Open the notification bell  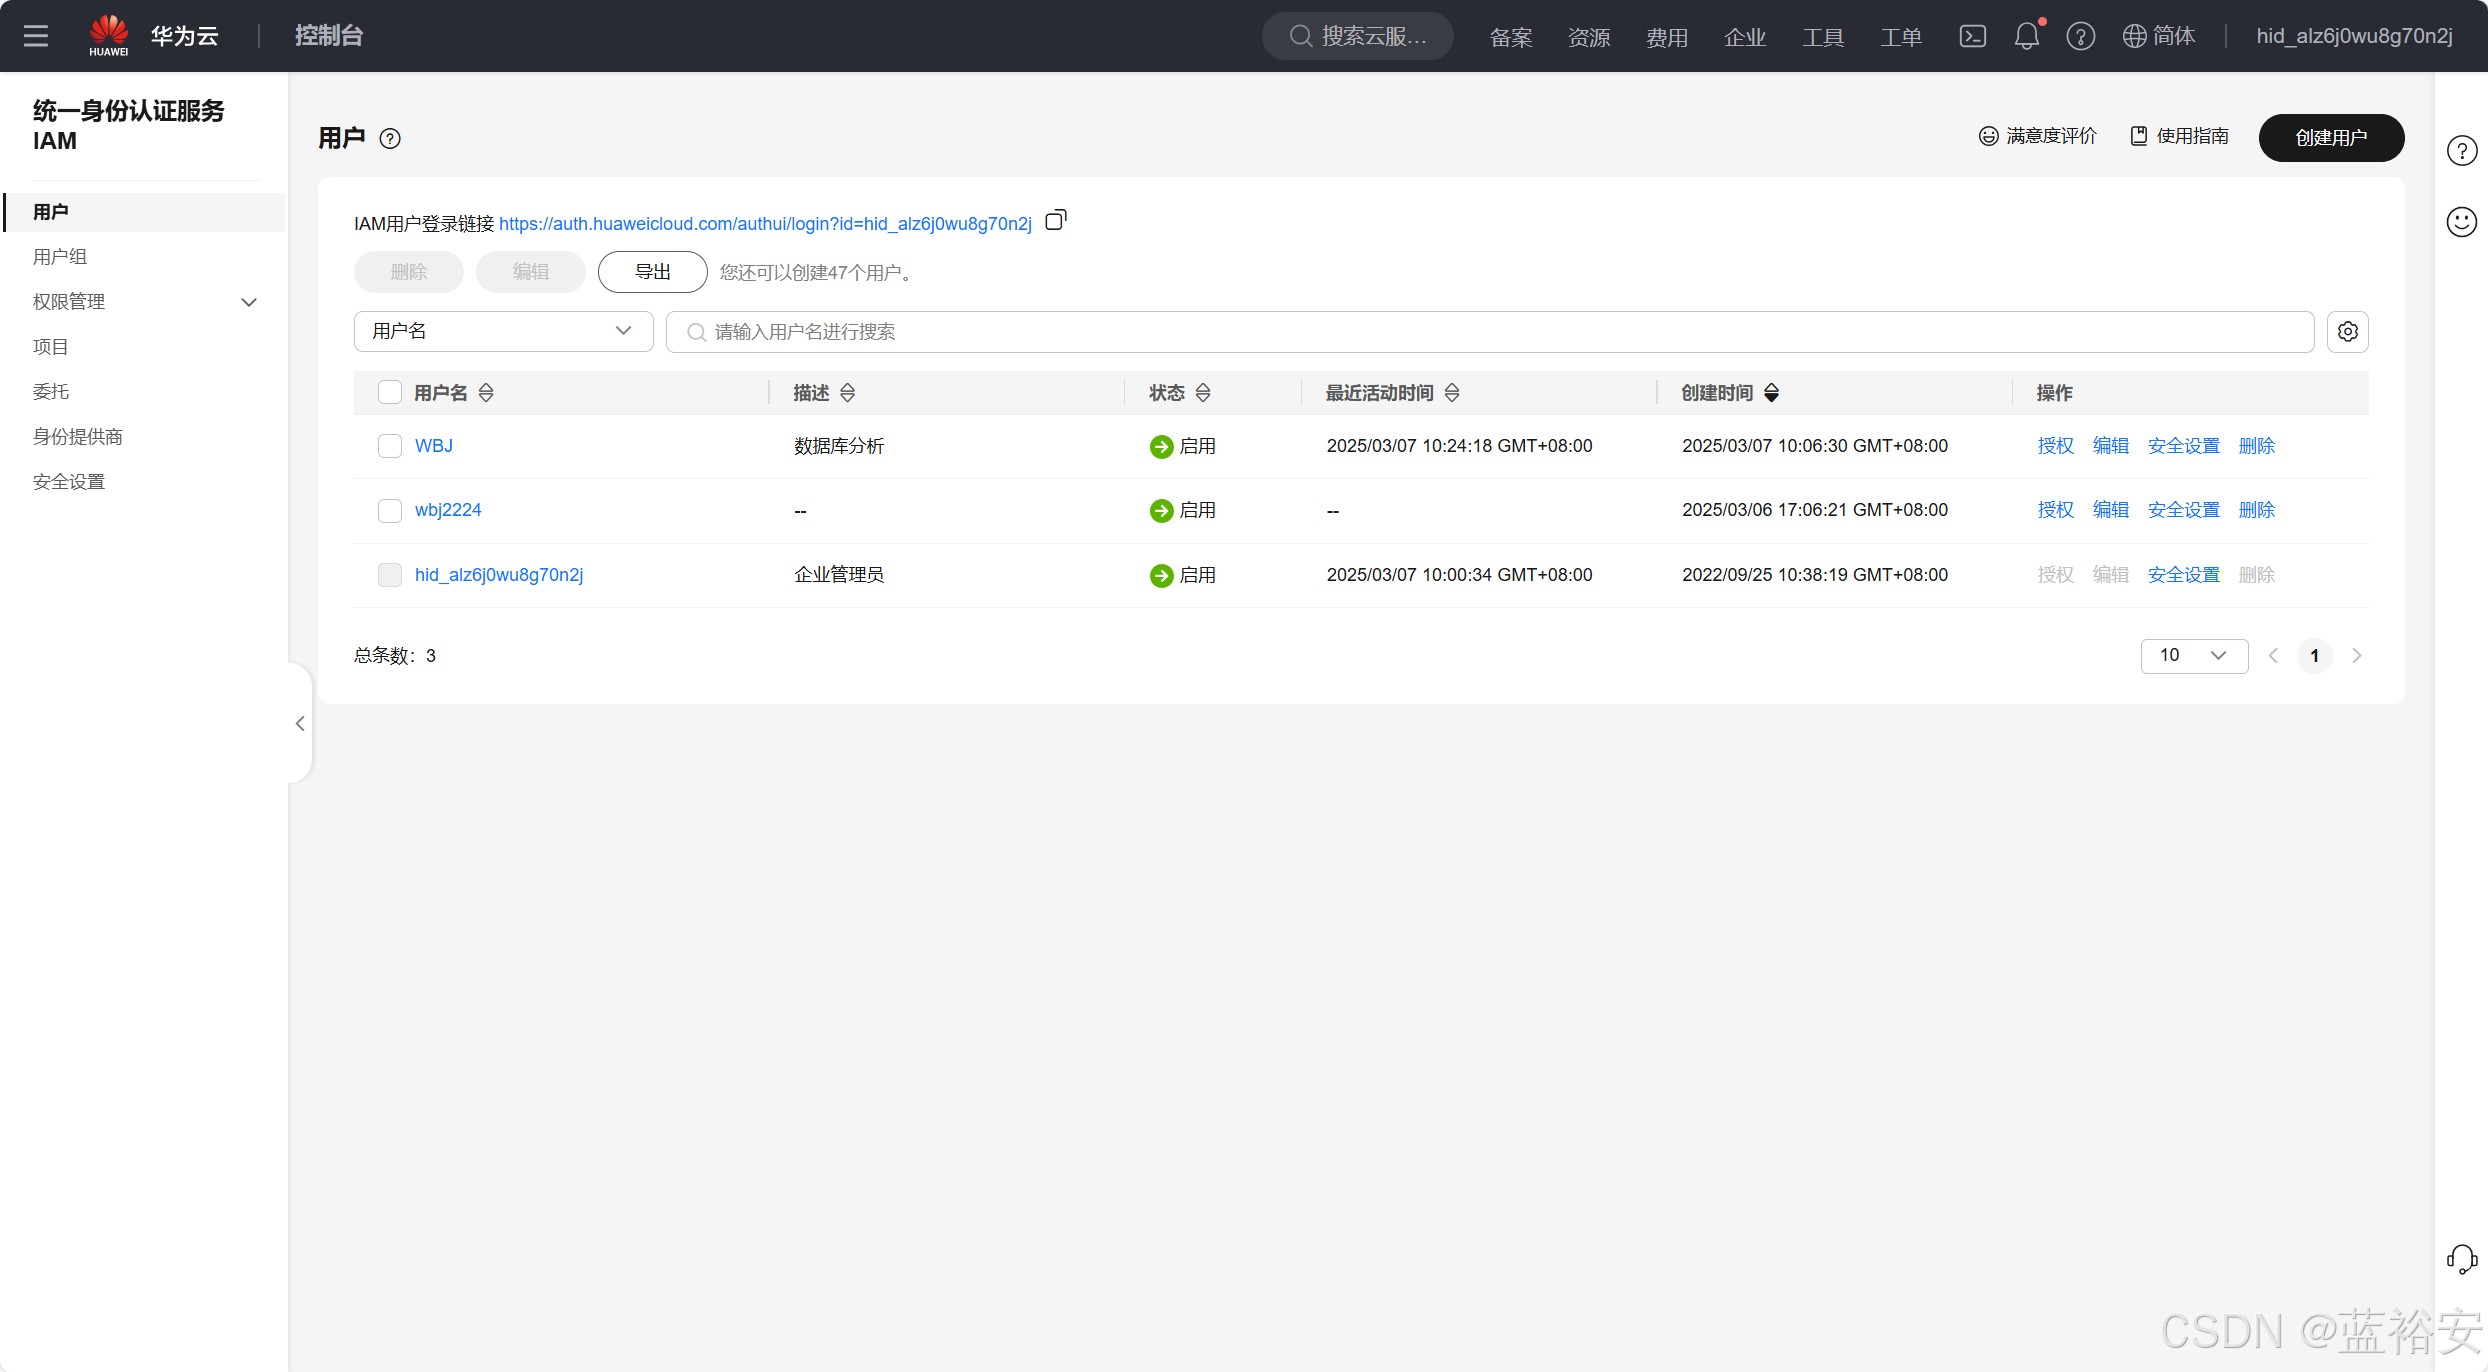click(2026, 36)
